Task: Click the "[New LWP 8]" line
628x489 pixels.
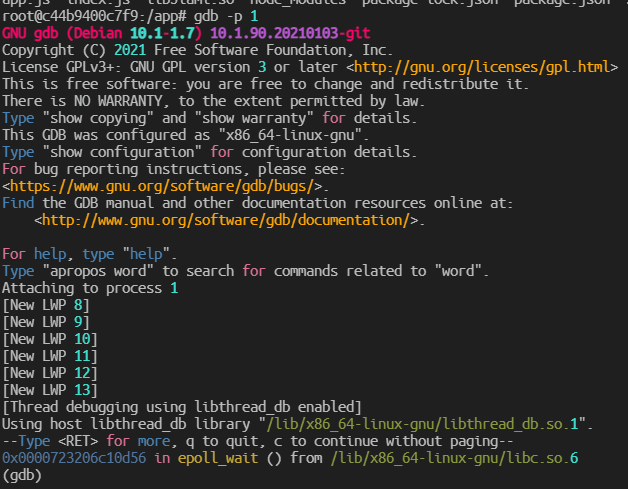Action: pyautogui.click(x=46, y=306)
